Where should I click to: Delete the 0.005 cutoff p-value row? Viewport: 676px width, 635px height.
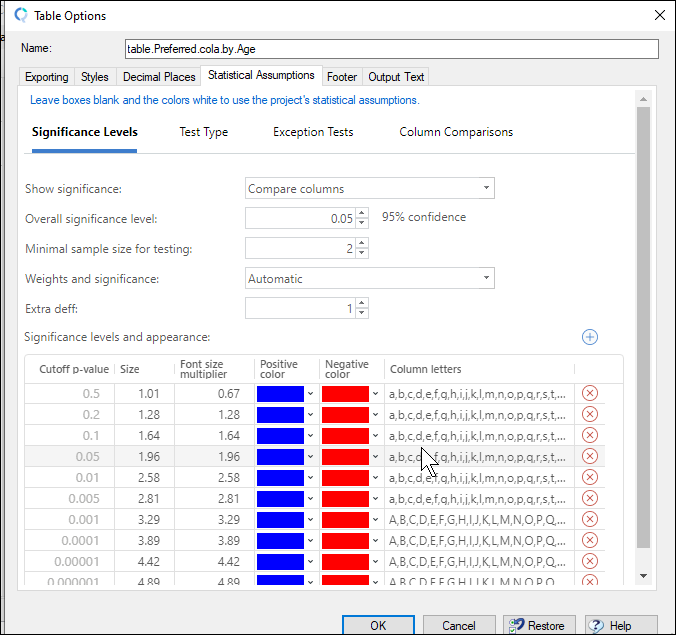[x=589, y=498]
